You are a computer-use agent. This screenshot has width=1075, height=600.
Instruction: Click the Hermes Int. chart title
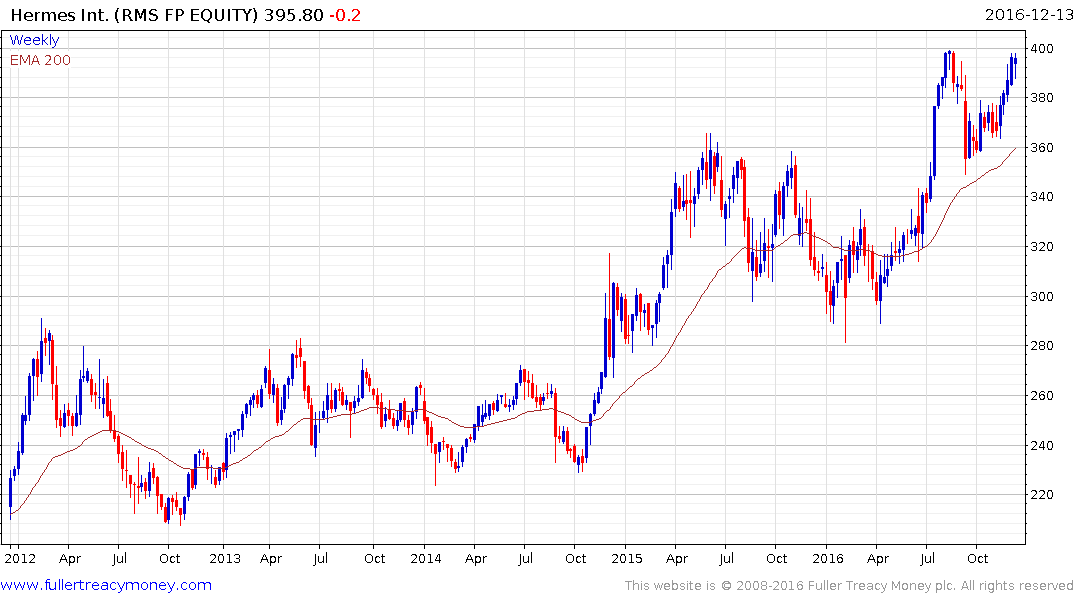[134, 15]
